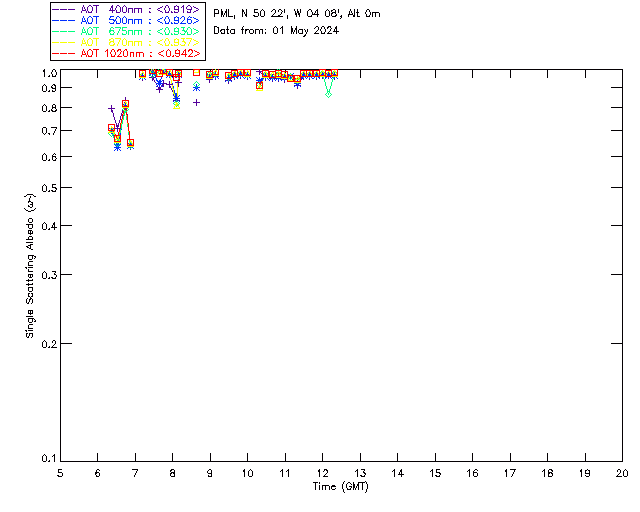Click the x-axis tick label 5
Image resolution: width=640 pixels, height=512 pixels.
pyautogui.click(x=60, y=473)
